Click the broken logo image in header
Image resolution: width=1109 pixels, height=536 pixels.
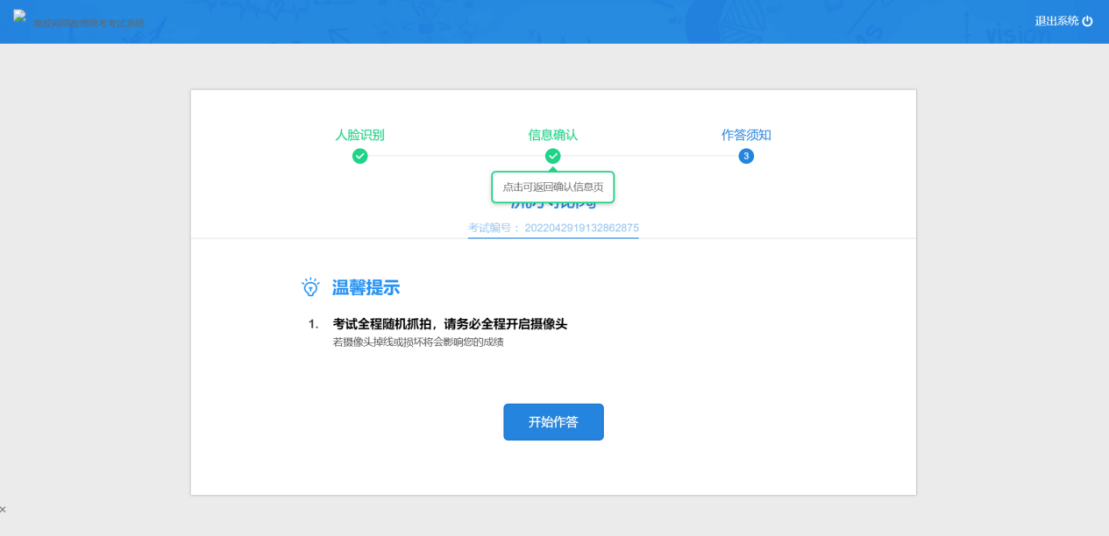20,16
